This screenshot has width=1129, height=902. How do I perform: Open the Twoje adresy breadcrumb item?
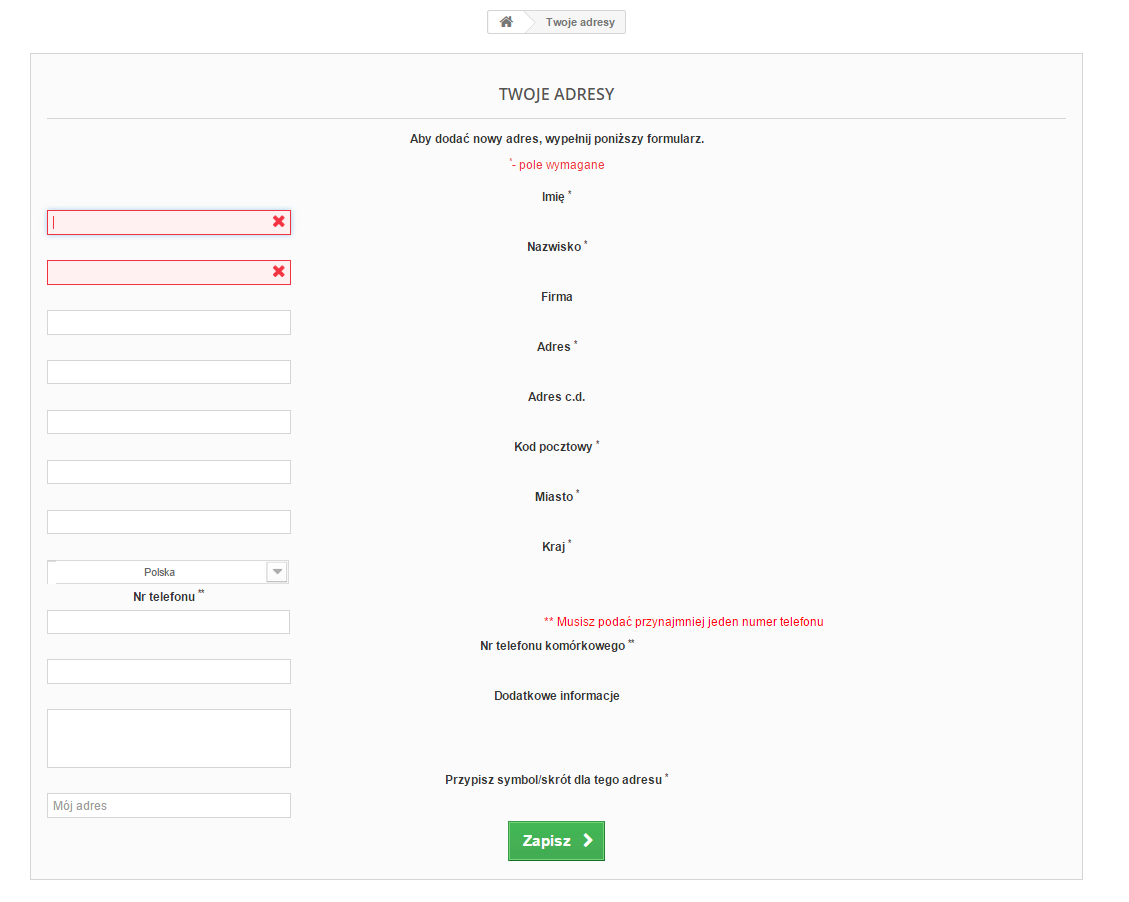tap(580, 22)
